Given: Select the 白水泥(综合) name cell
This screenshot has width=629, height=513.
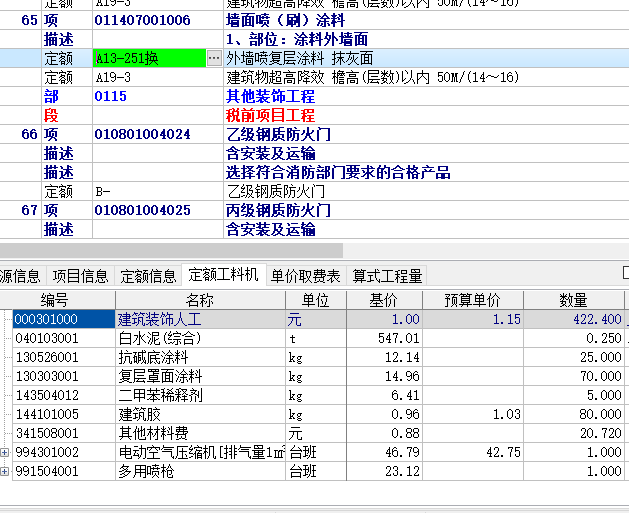Looking at the screenshot, I should [x=201, y=339].
